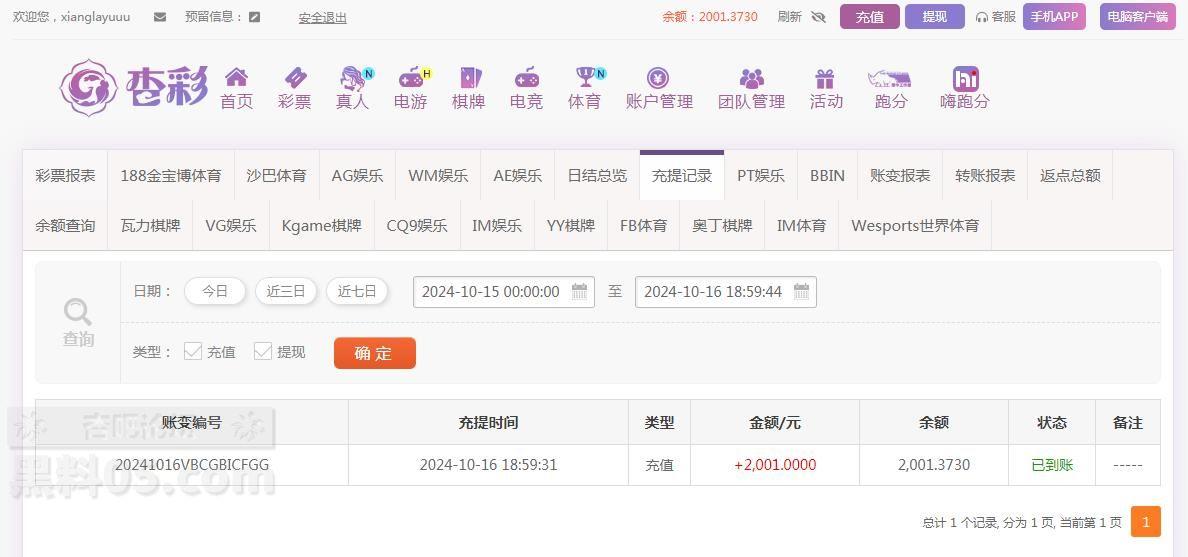Go to 首页 home icon
The height and width of the screenshot is (557, 1188).
236,77
